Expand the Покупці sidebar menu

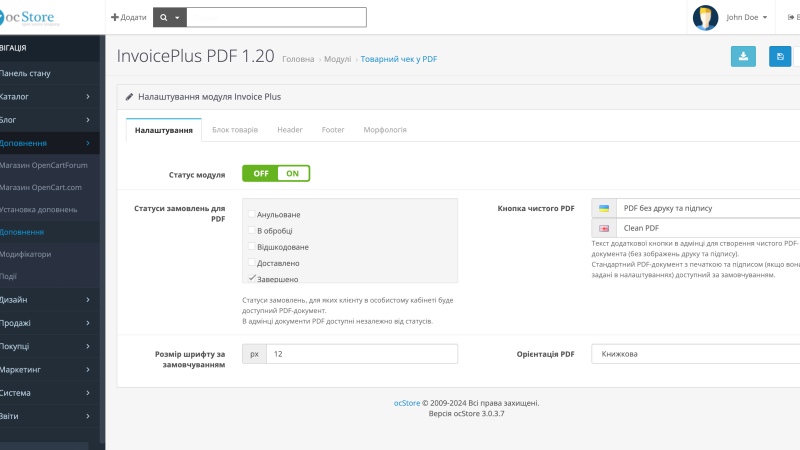49,346
